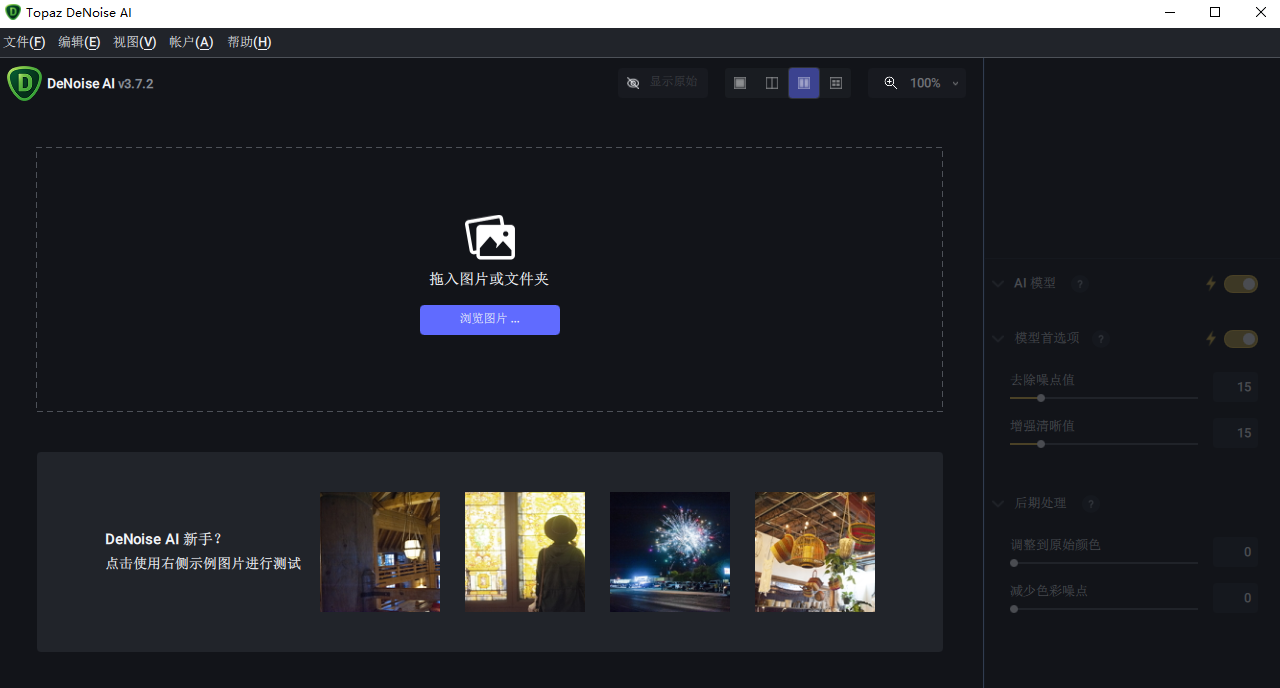Switch to comparison grid view
Screen dimensions: 1280x688
click(x=836, y=83)
